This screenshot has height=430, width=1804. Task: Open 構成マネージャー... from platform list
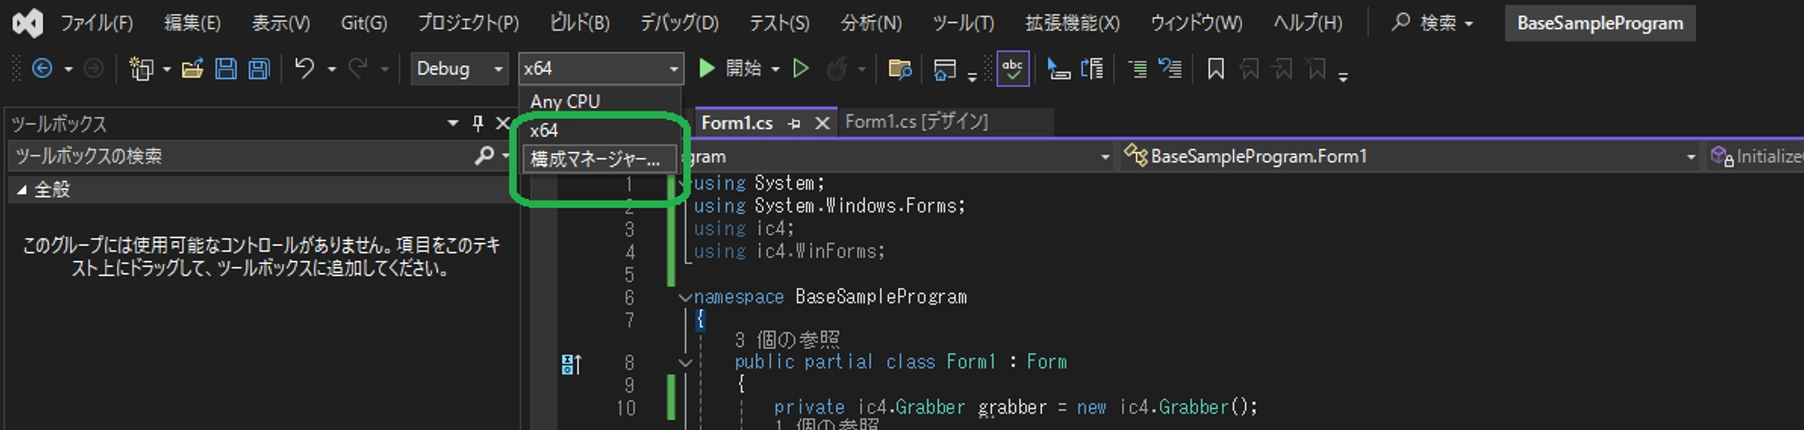[x=598, y=159]
